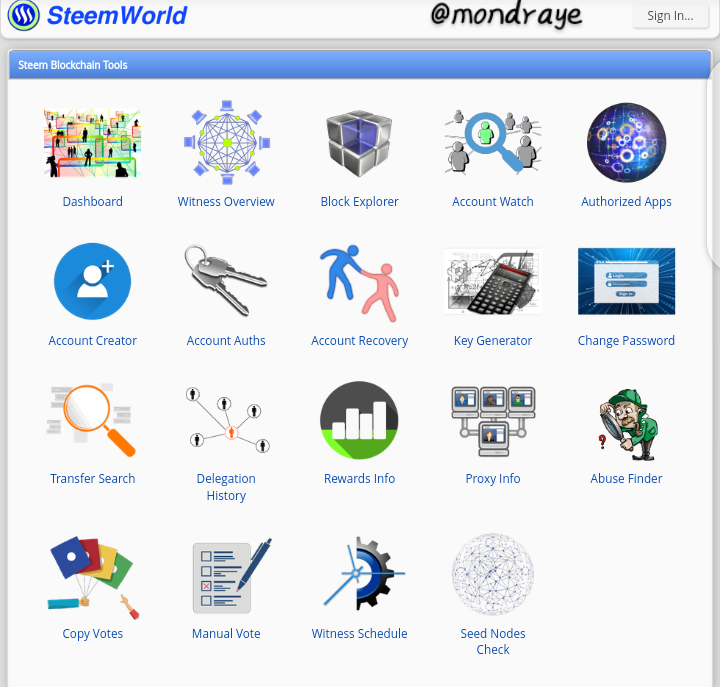
Task: Click the Witness Schedule gear clock icon
Action: 364,574
